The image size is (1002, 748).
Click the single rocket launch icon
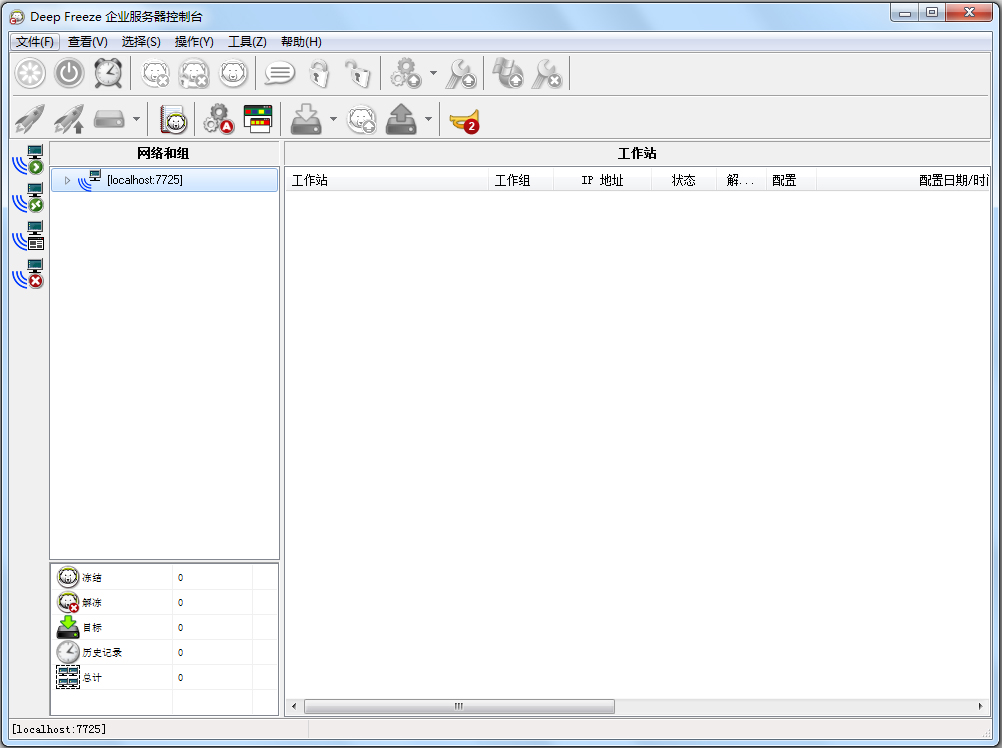click(x=29, y=119)
